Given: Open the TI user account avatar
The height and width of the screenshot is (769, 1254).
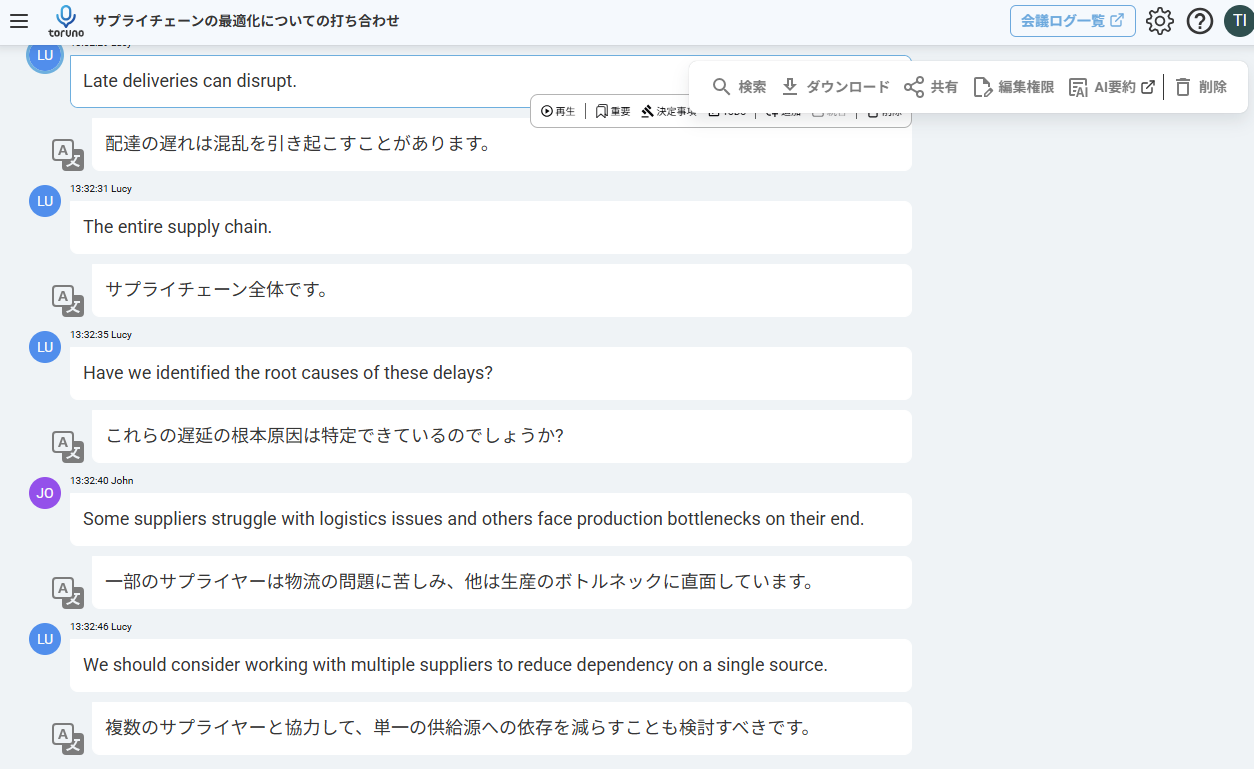Looking at the screenshot, I should tap(1239, 21).
